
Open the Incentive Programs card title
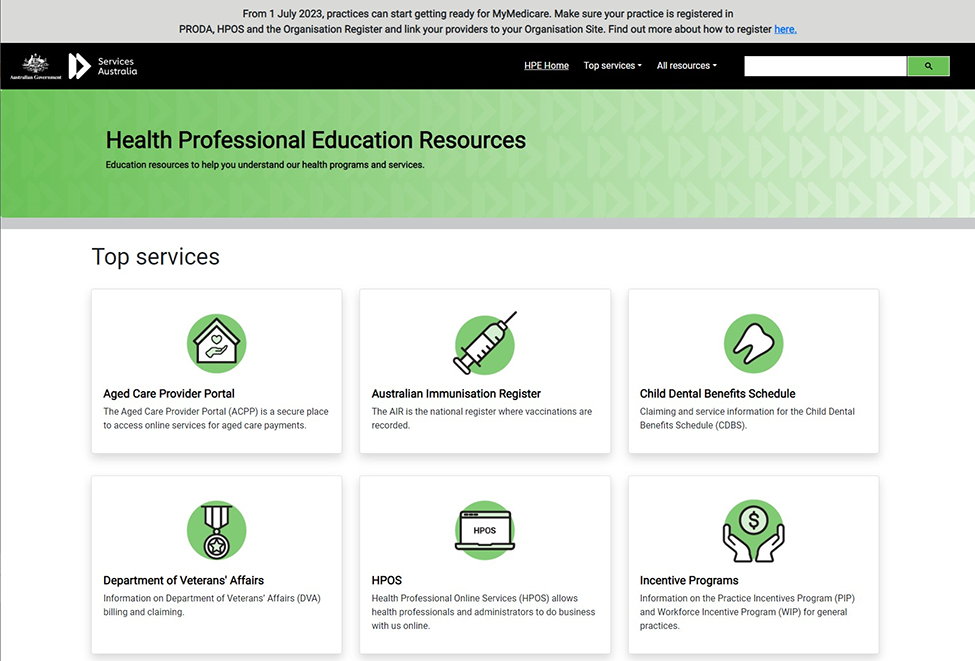click(689, 580)
